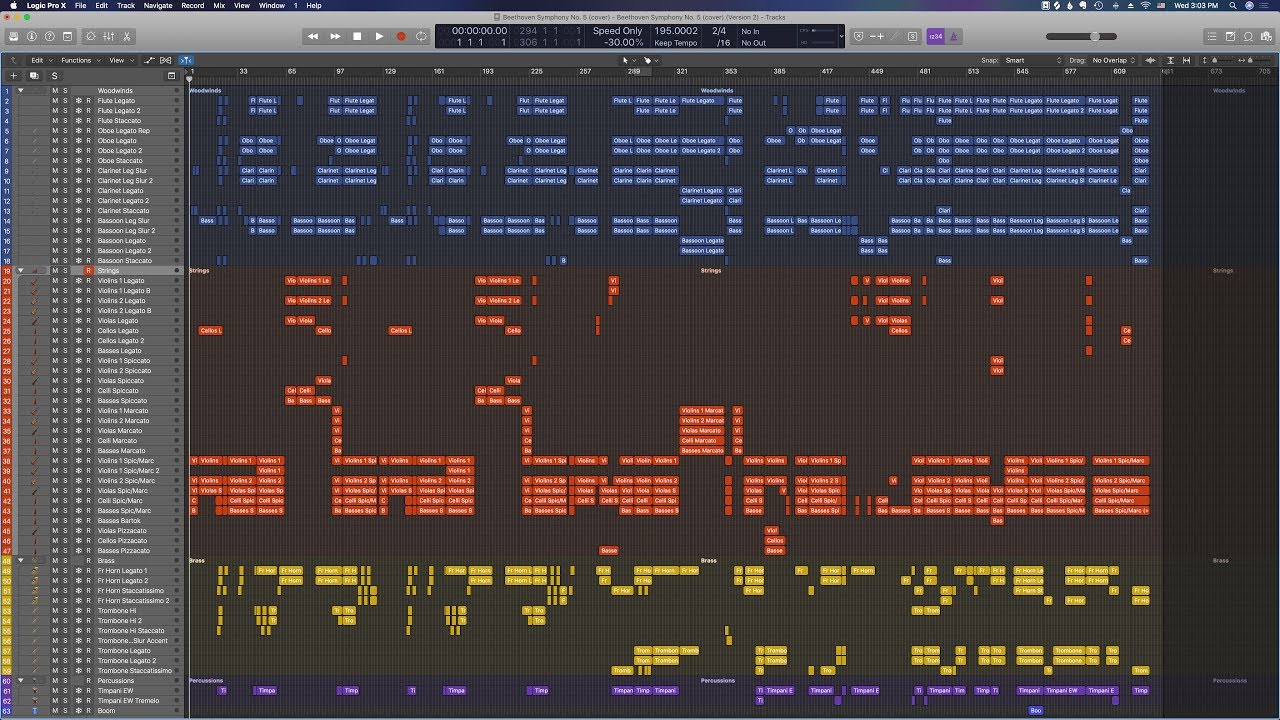Open the Edit dropdown in Tracks area
Image resolution: width=1280 pixels, height=720 pixels.
[x=40, y=60]
